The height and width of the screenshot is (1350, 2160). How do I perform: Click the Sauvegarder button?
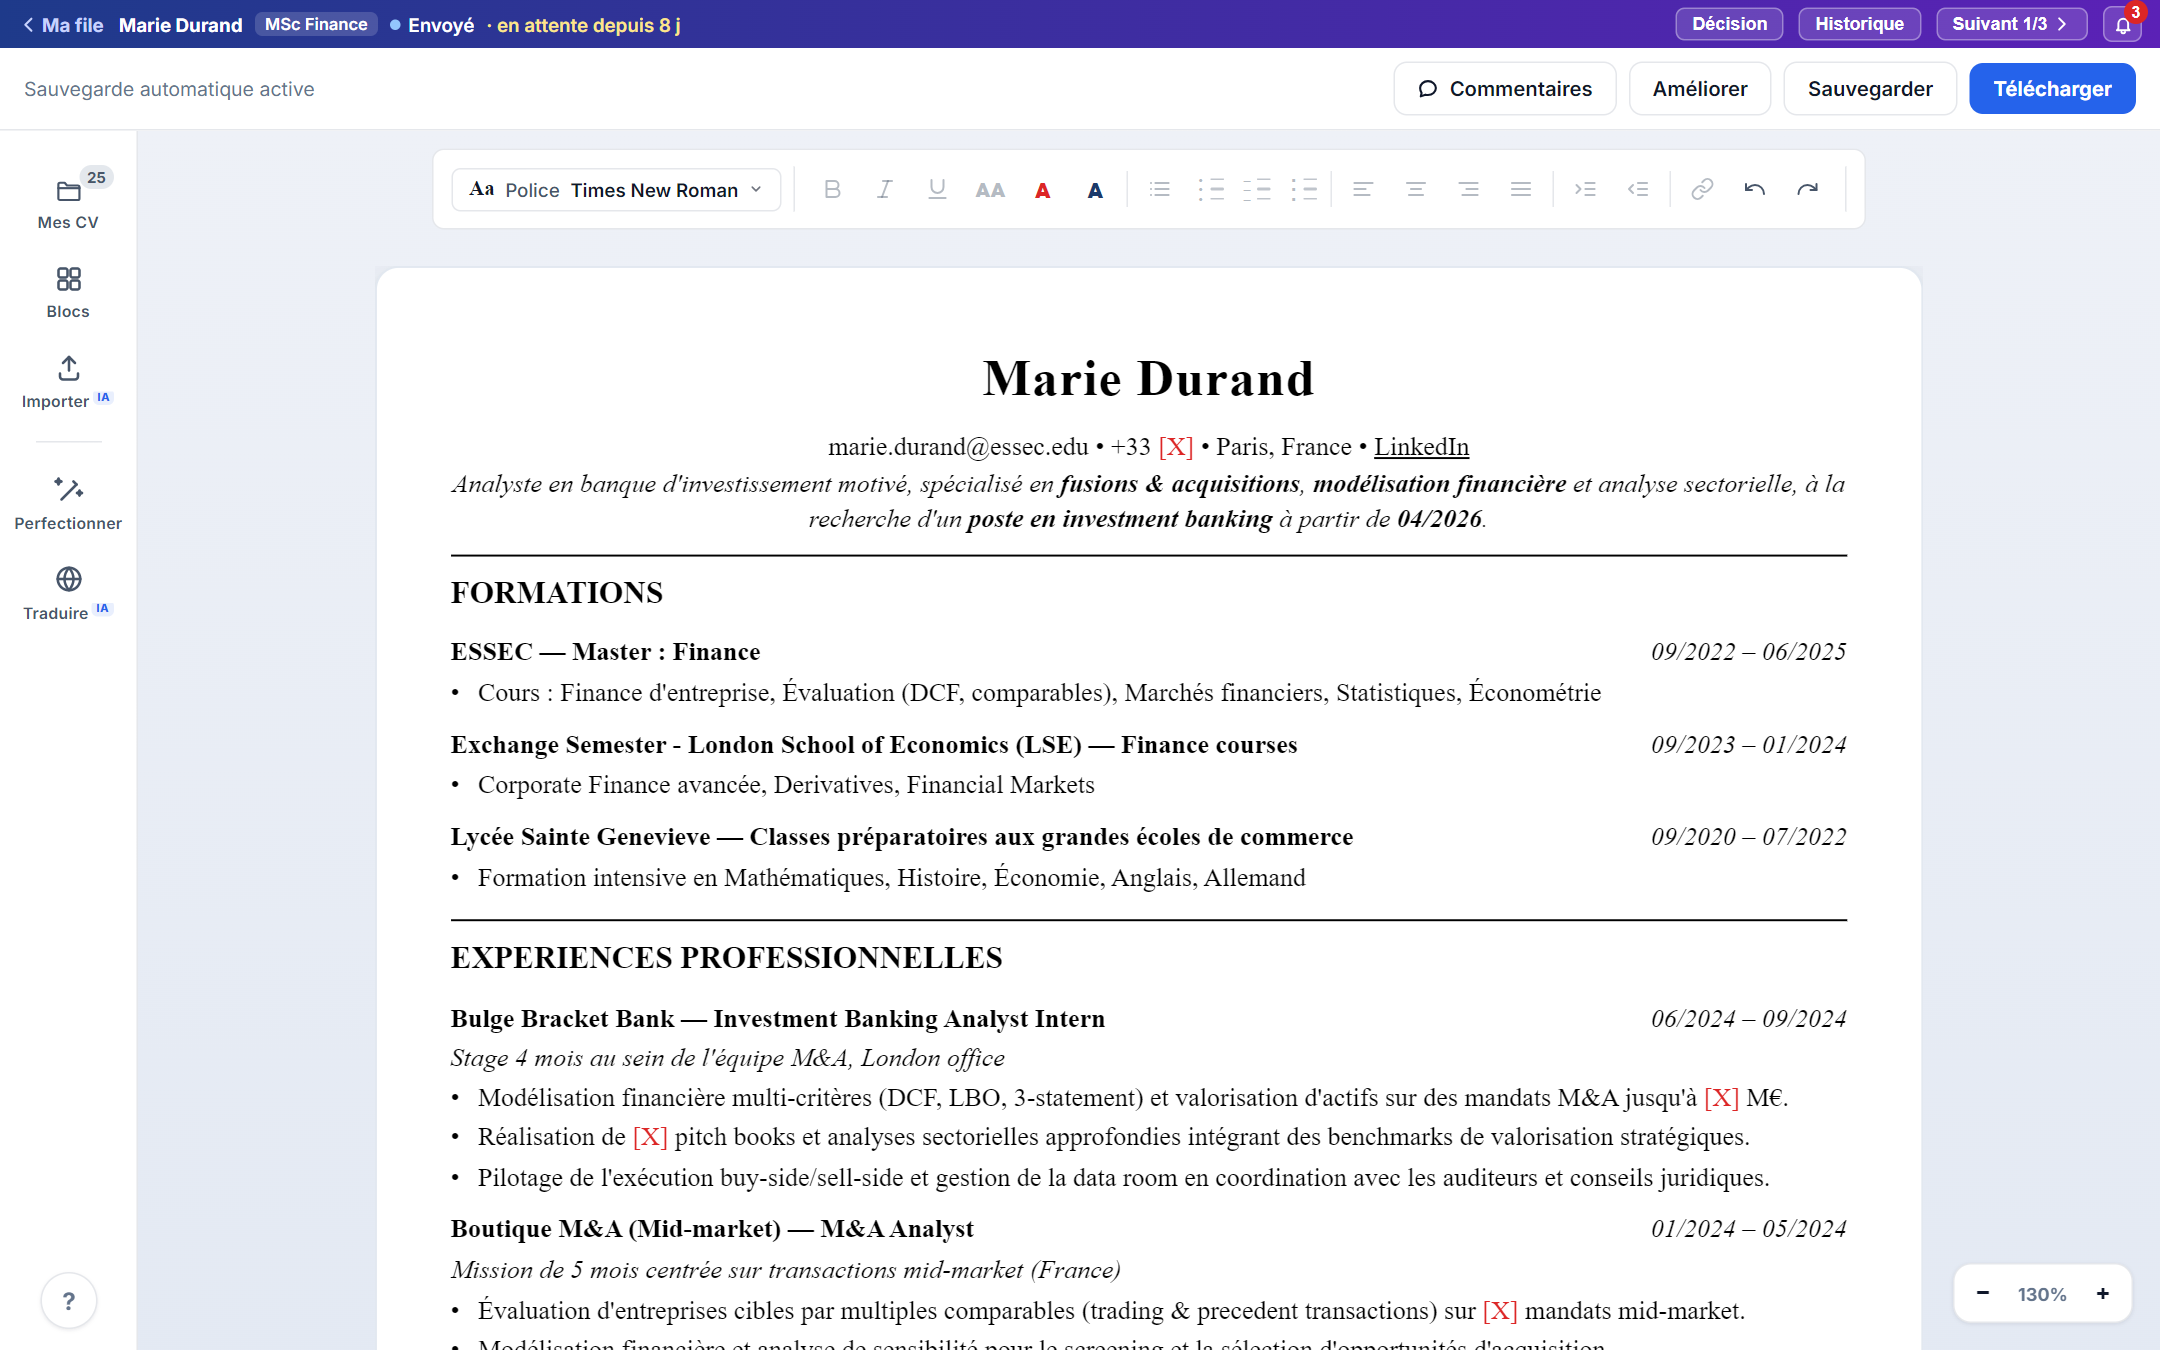(x=1870, y=89)
